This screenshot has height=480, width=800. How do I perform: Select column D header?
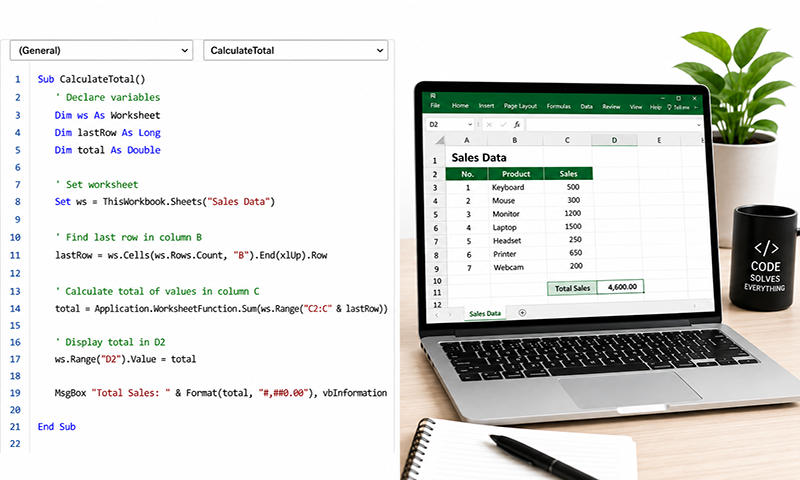pos(614,140)
